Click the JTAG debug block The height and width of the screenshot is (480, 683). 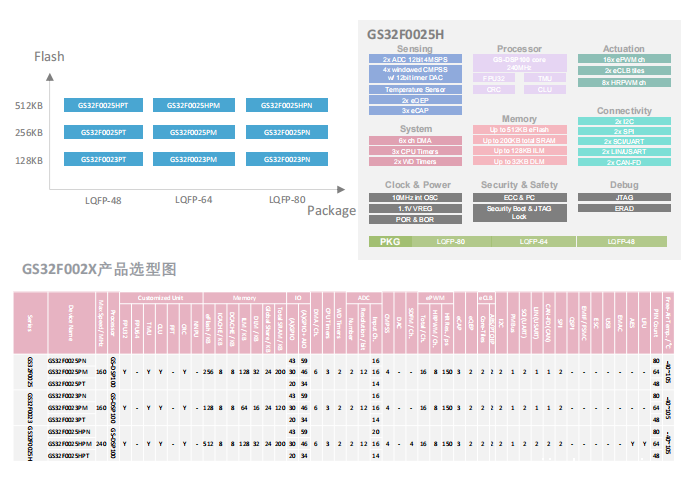[624, 197]
